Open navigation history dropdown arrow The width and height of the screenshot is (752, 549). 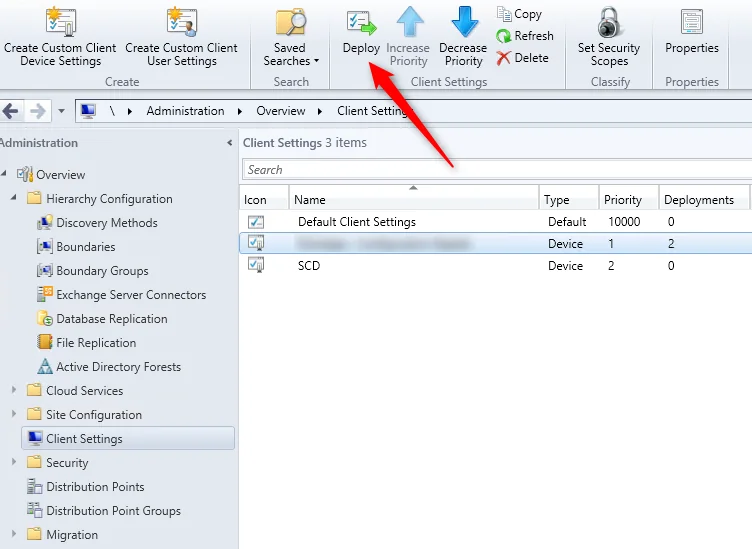(x=61, y=111)
